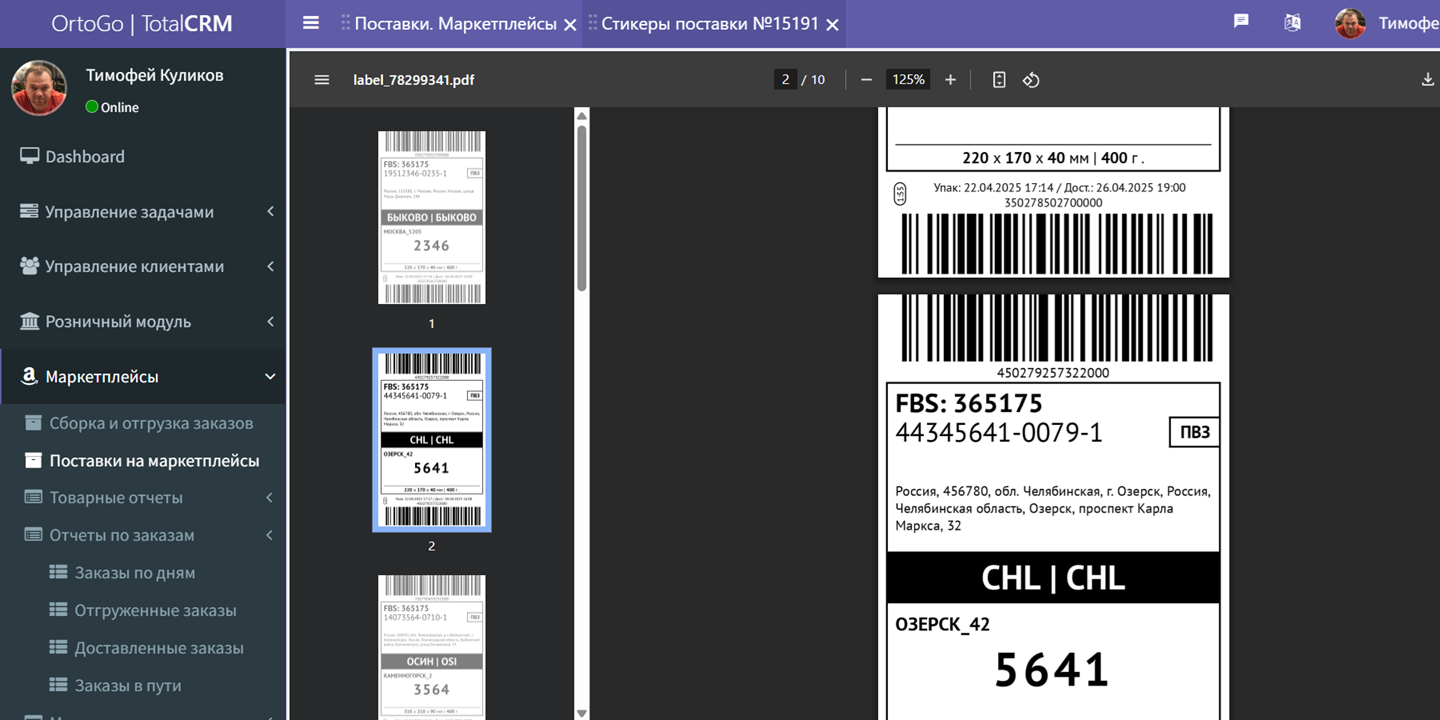Click the file name label_78299341.pdf
The width and height of the screenshot is (1440, 720).
(414, 80)
